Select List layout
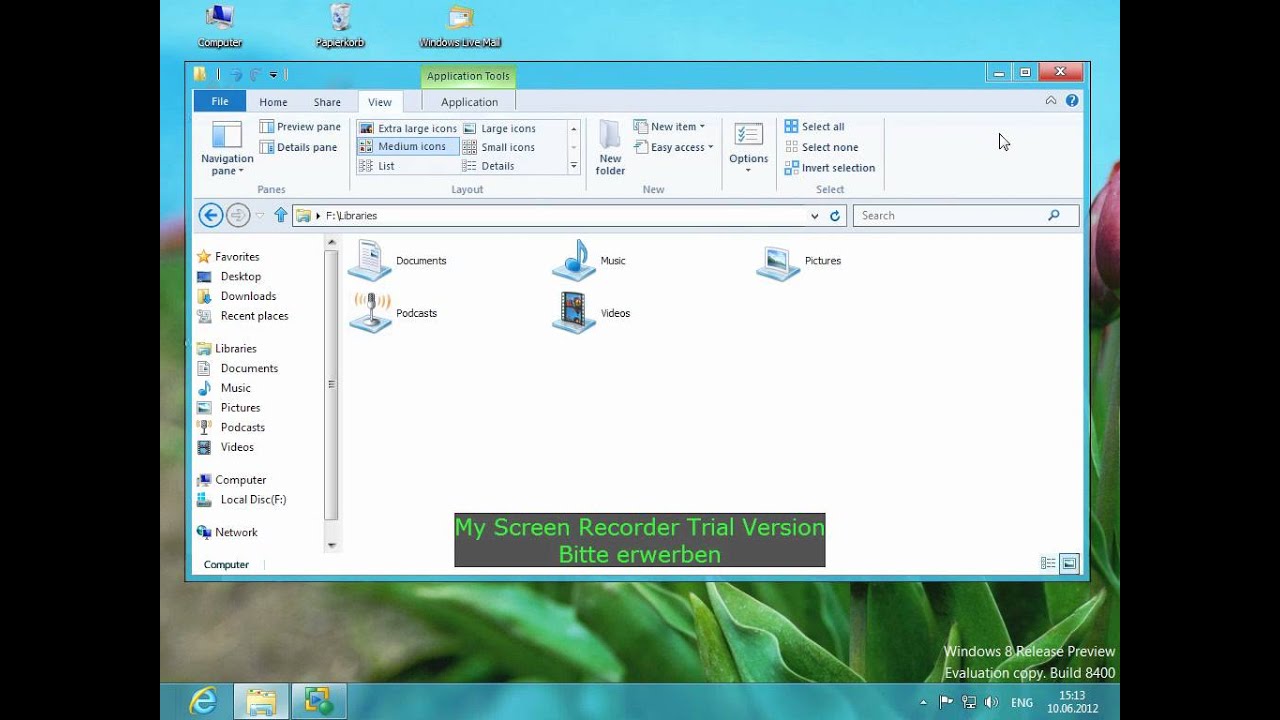1280x720 pixels. tap(377, 166)
